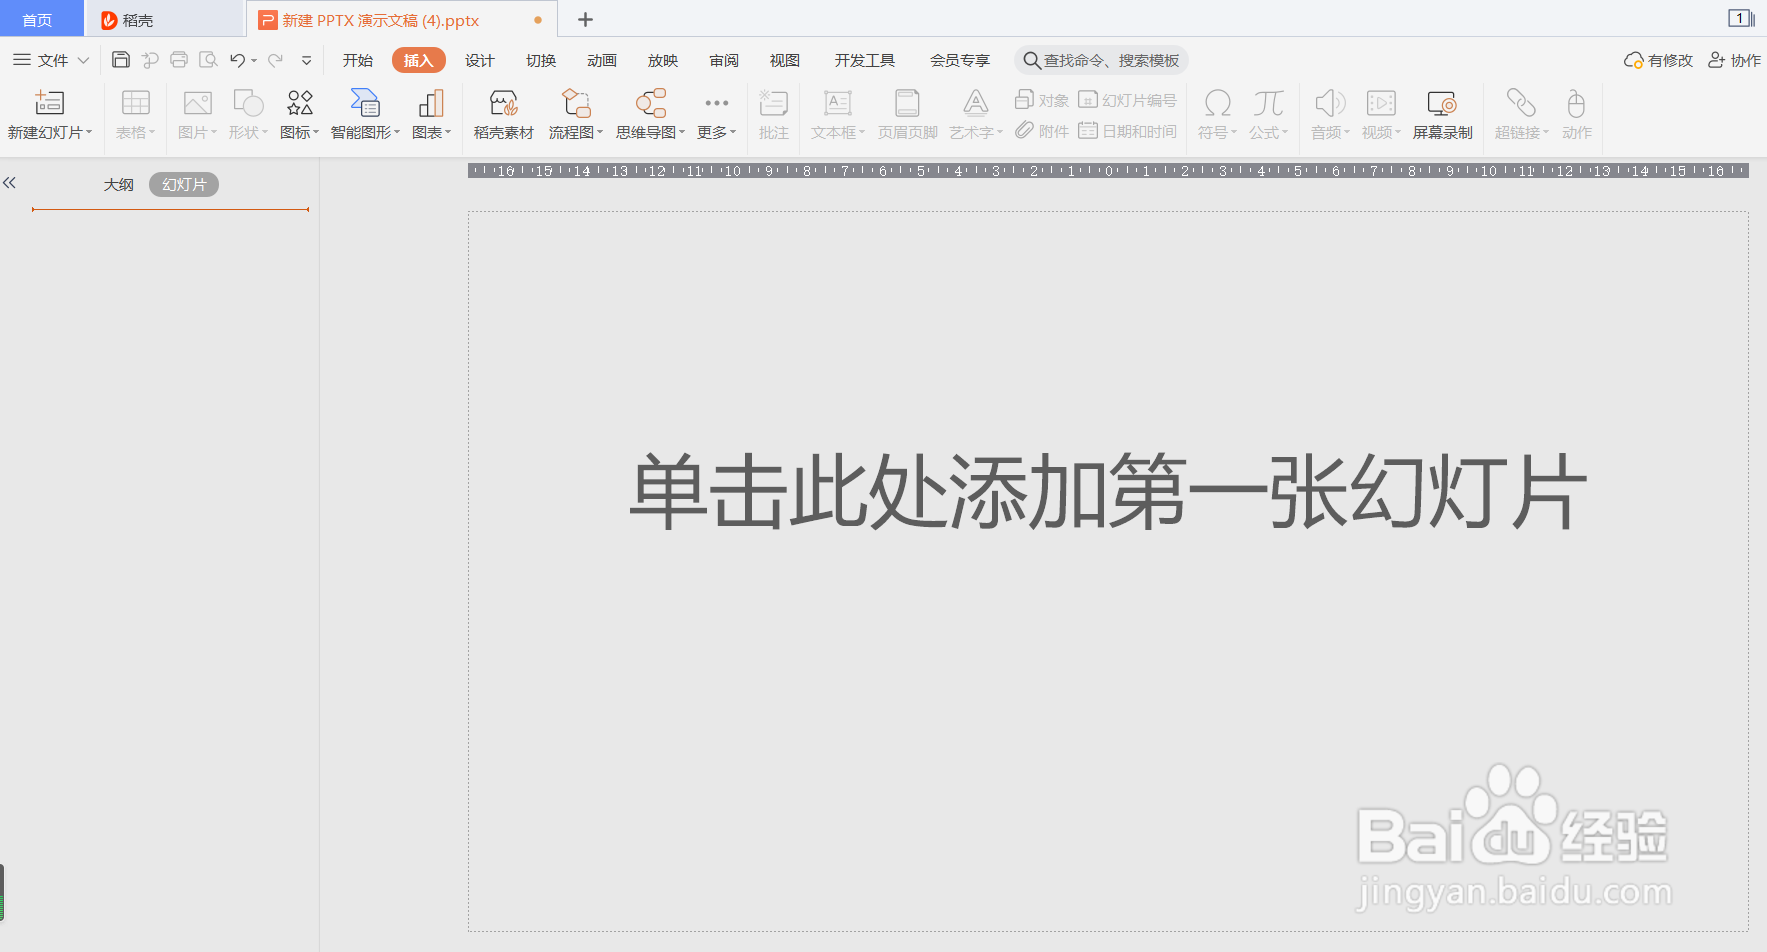Click the Video (视频) icon
Viewport: 1767px width, 952px height.
tap(1381, 102)
